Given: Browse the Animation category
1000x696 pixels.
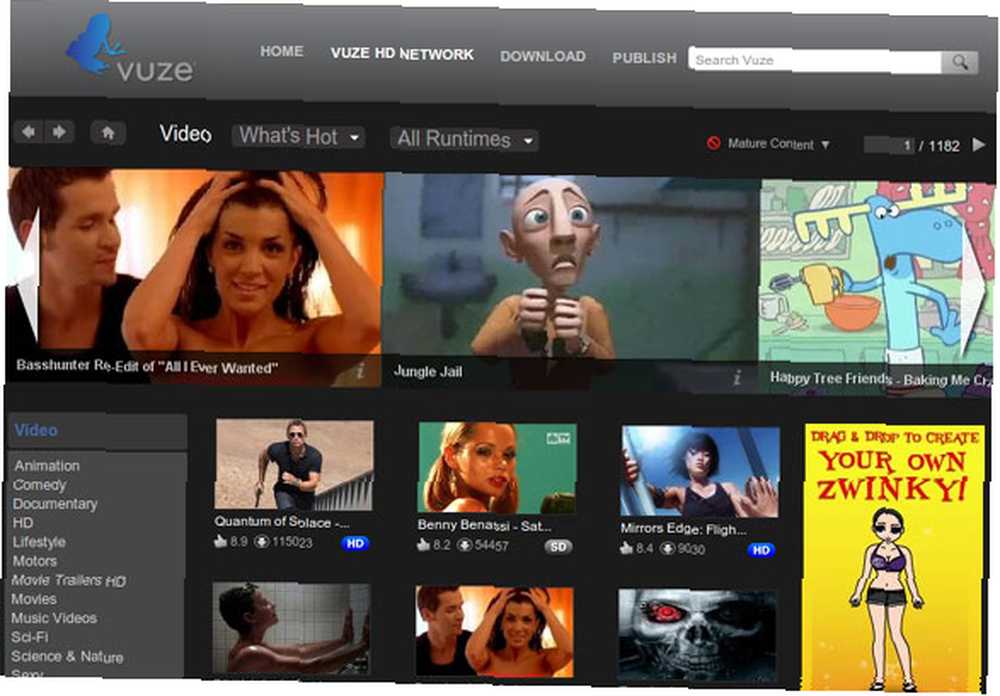Looking at the screenshot, I should click(47, 466).
